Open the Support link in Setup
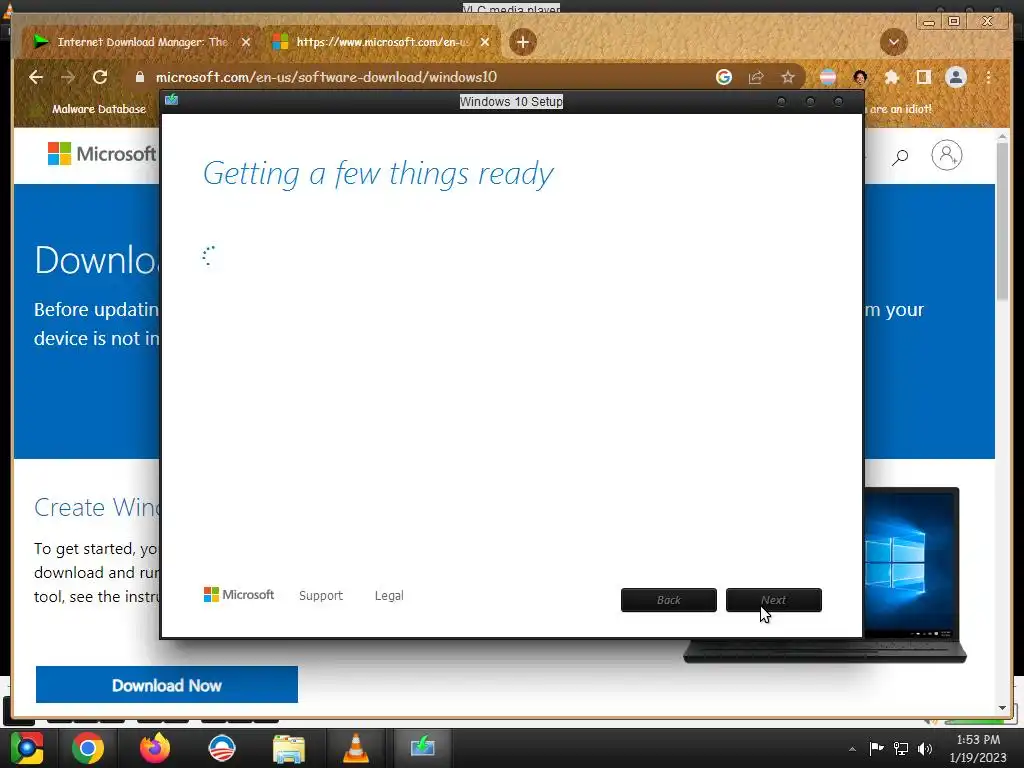The height and width of the screenshot is (768, 1024). [x=321, y=596]
